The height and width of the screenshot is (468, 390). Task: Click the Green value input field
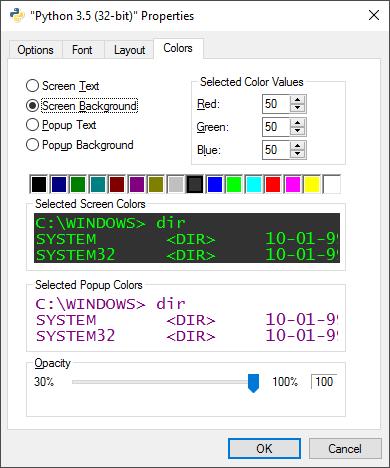point(276,127)
